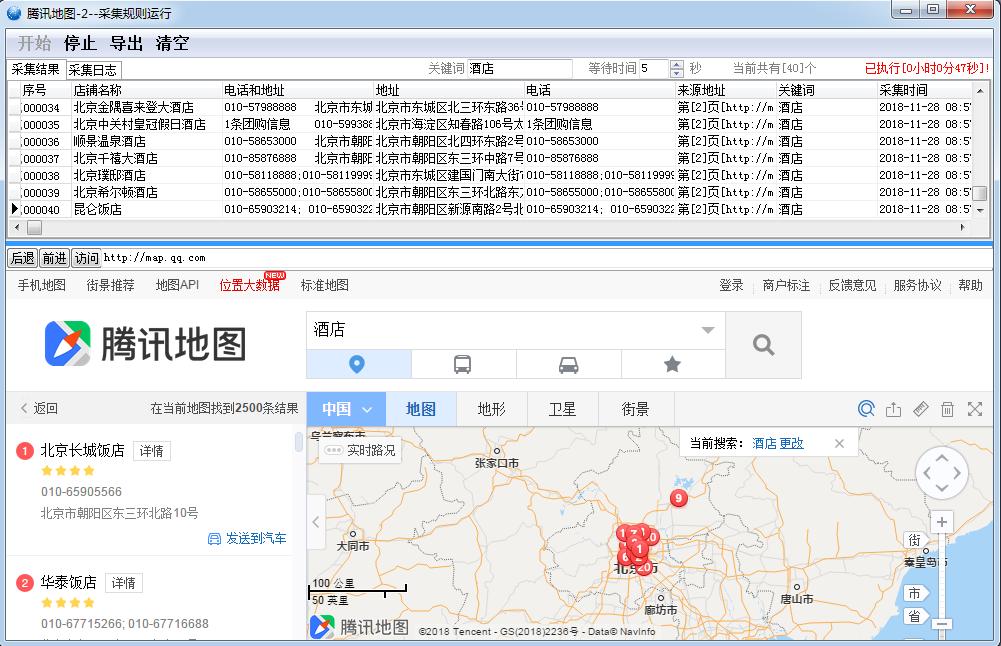Open 标准地图 link
Image resolution: width=1001 pixels, height=646 pixels.
(325, 285)
